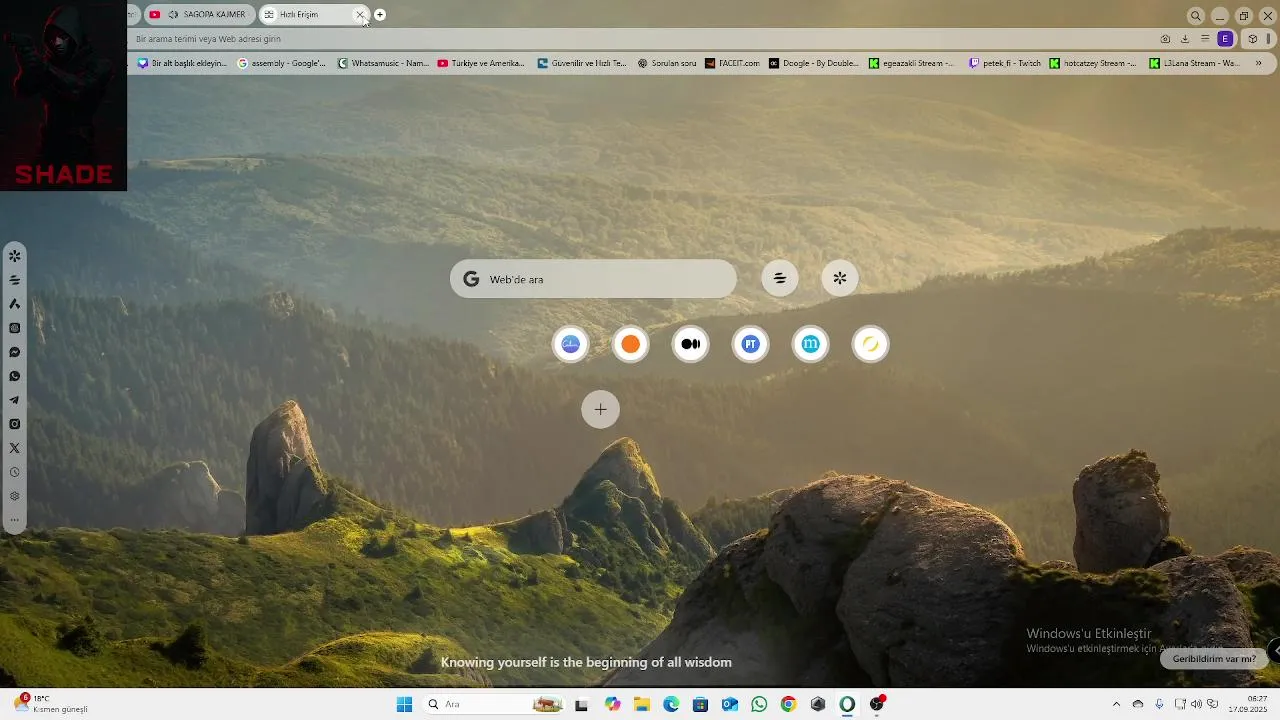The image size is (1280, 720).
Task: Open the ChatGPT sidebar icon
Action: (x=14, y=328)
